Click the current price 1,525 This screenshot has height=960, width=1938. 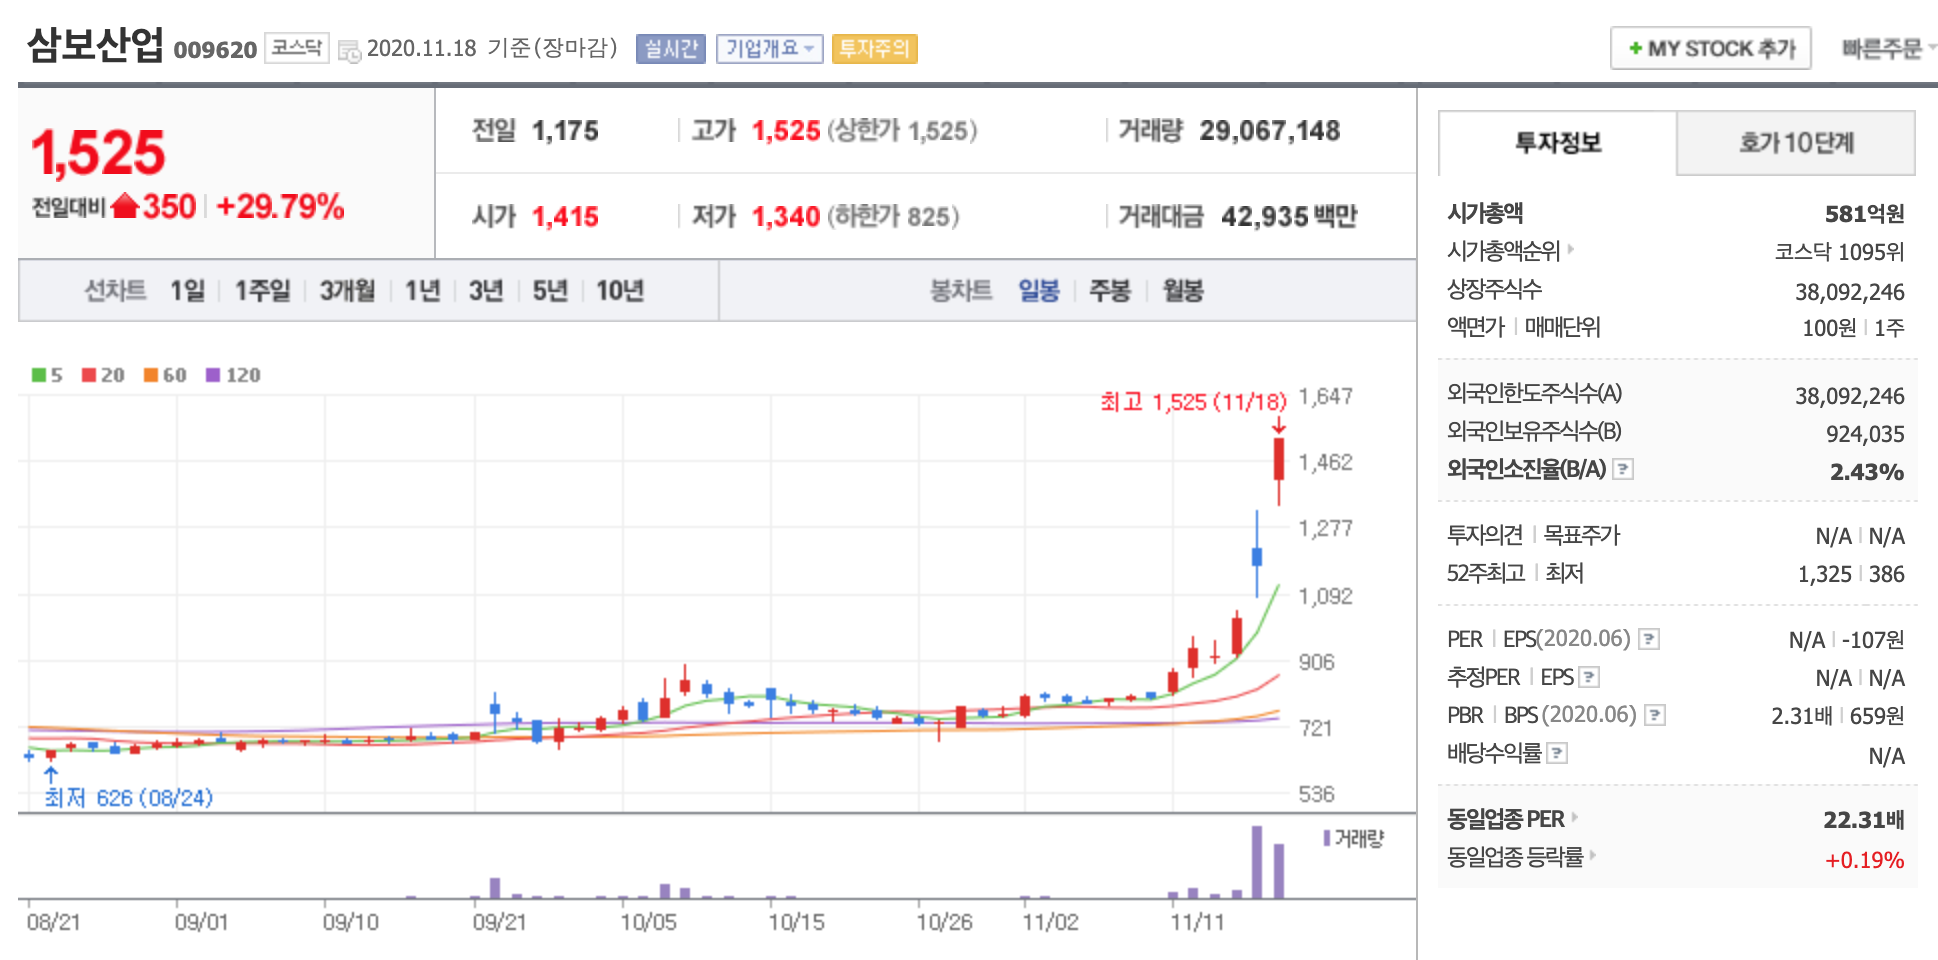tap(98, 153)
